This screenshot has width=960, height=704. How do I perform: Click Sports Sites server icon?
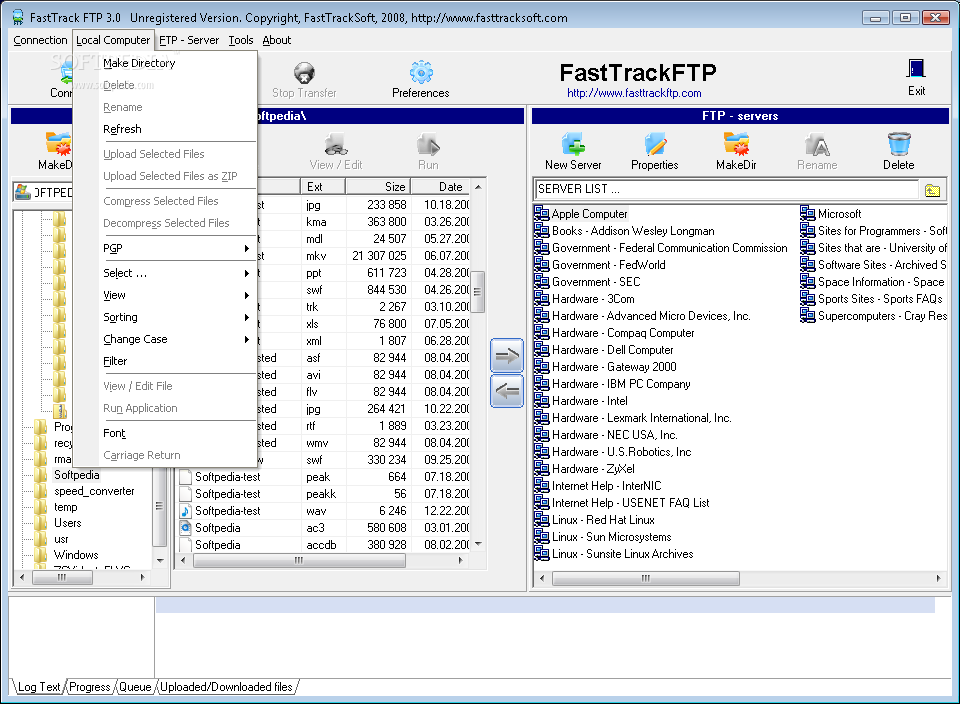coord(808,298)
